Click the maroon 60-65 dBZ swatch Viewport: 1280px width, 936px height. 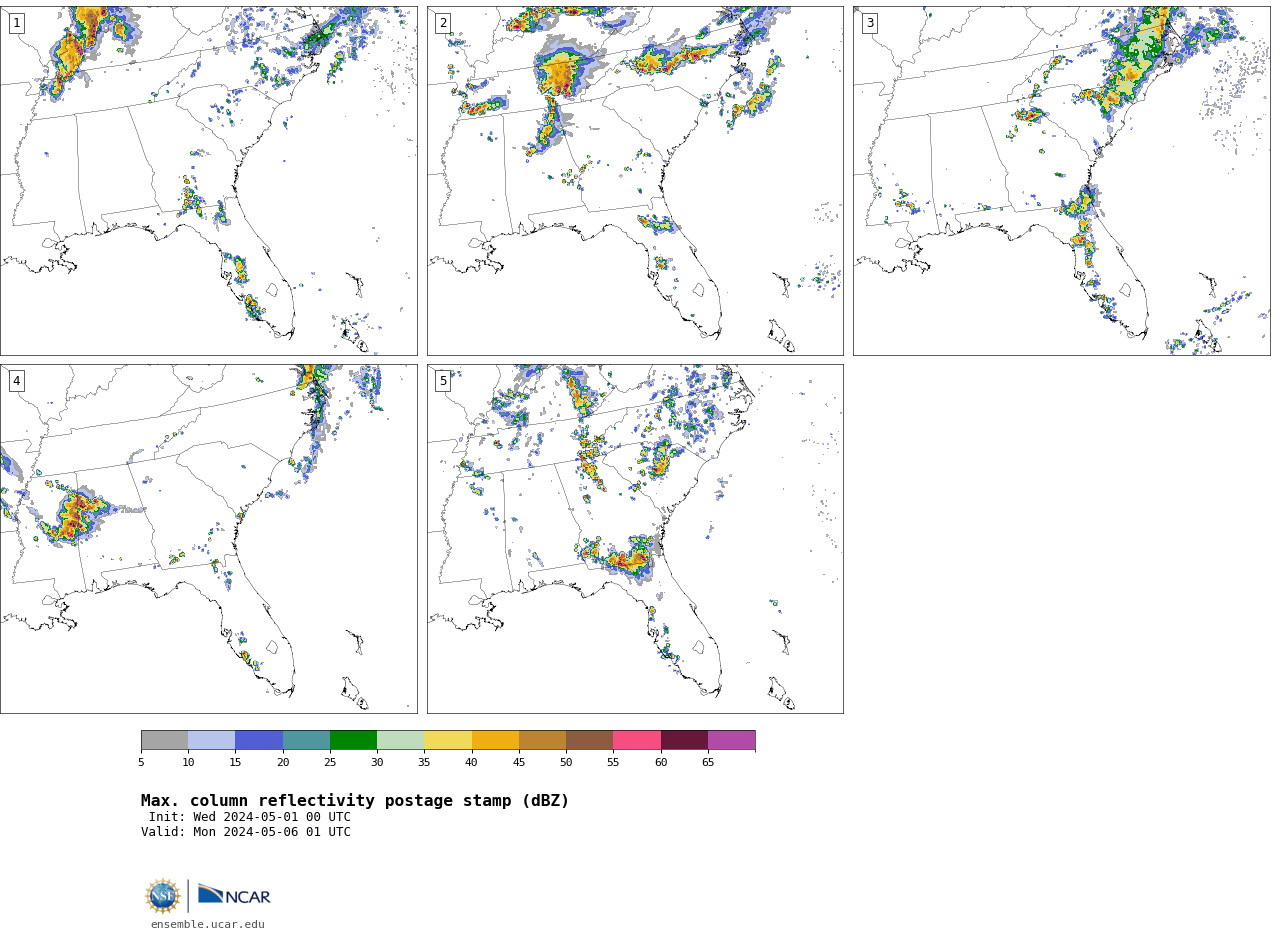[684, 740]
